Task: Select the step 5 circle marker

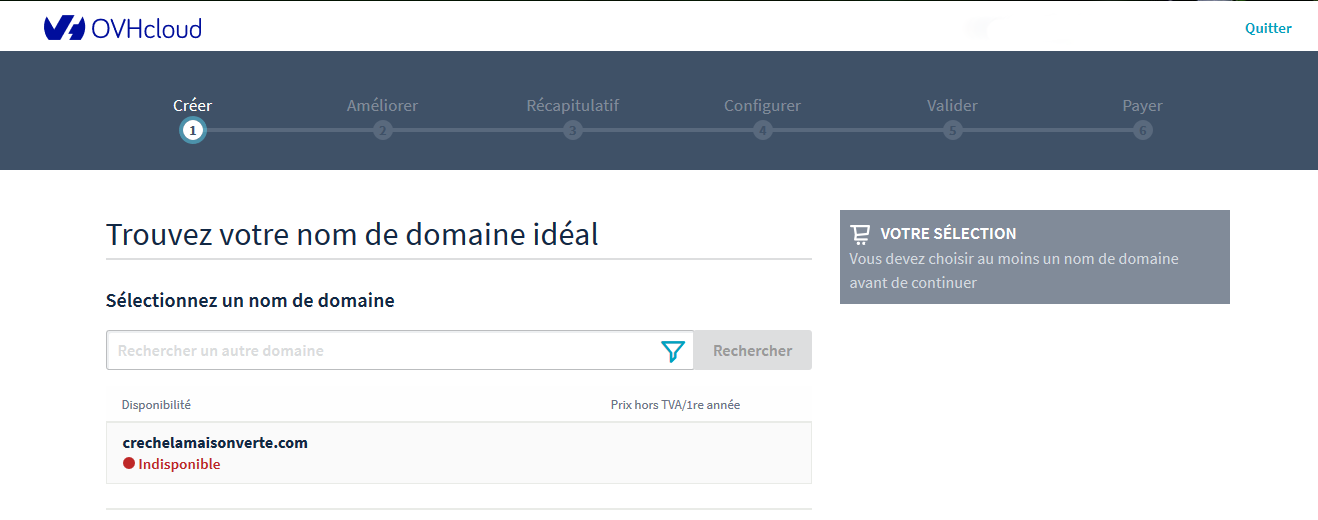Action: click(x=952, y=130)
